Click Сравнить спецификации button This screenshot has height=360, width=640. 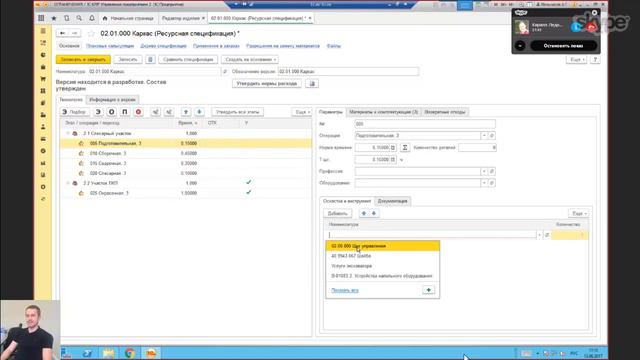(x=188, y=60)
